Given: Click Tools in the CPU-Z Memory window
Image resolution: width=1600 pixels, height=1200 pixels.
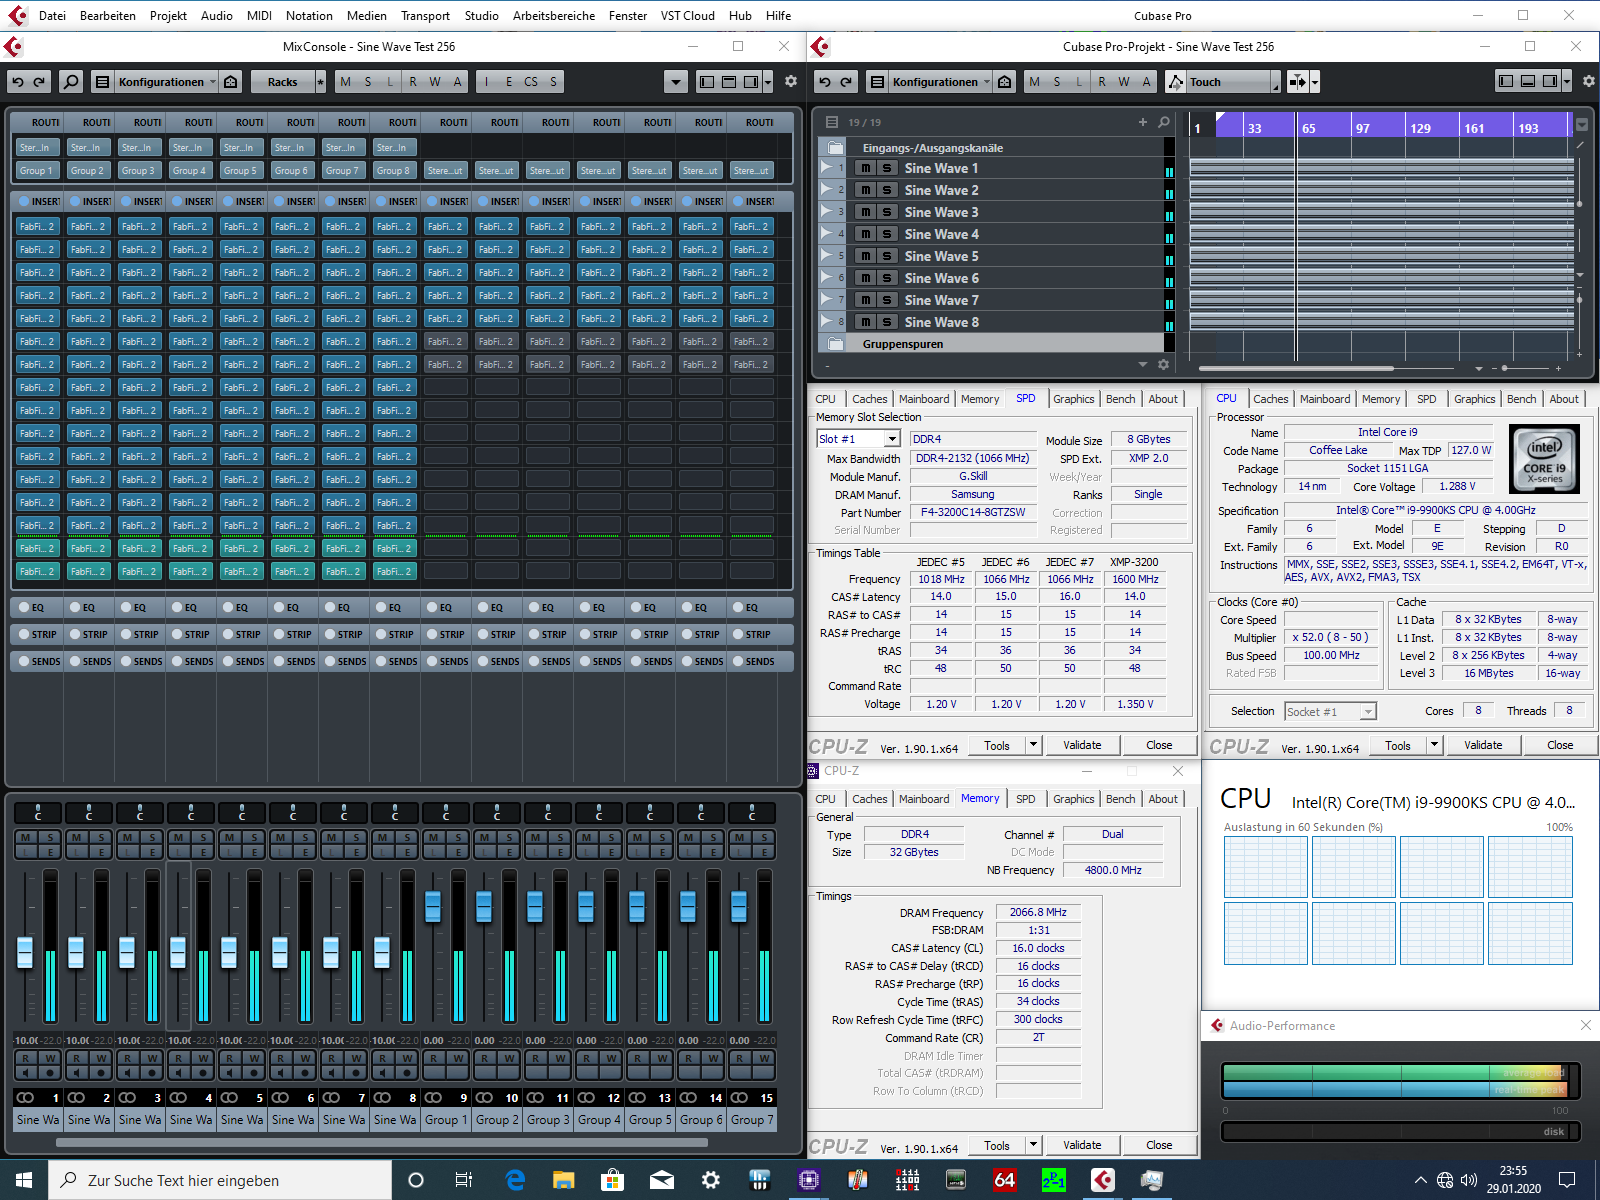Looking at the screenshot, I should click(997, 1145).
